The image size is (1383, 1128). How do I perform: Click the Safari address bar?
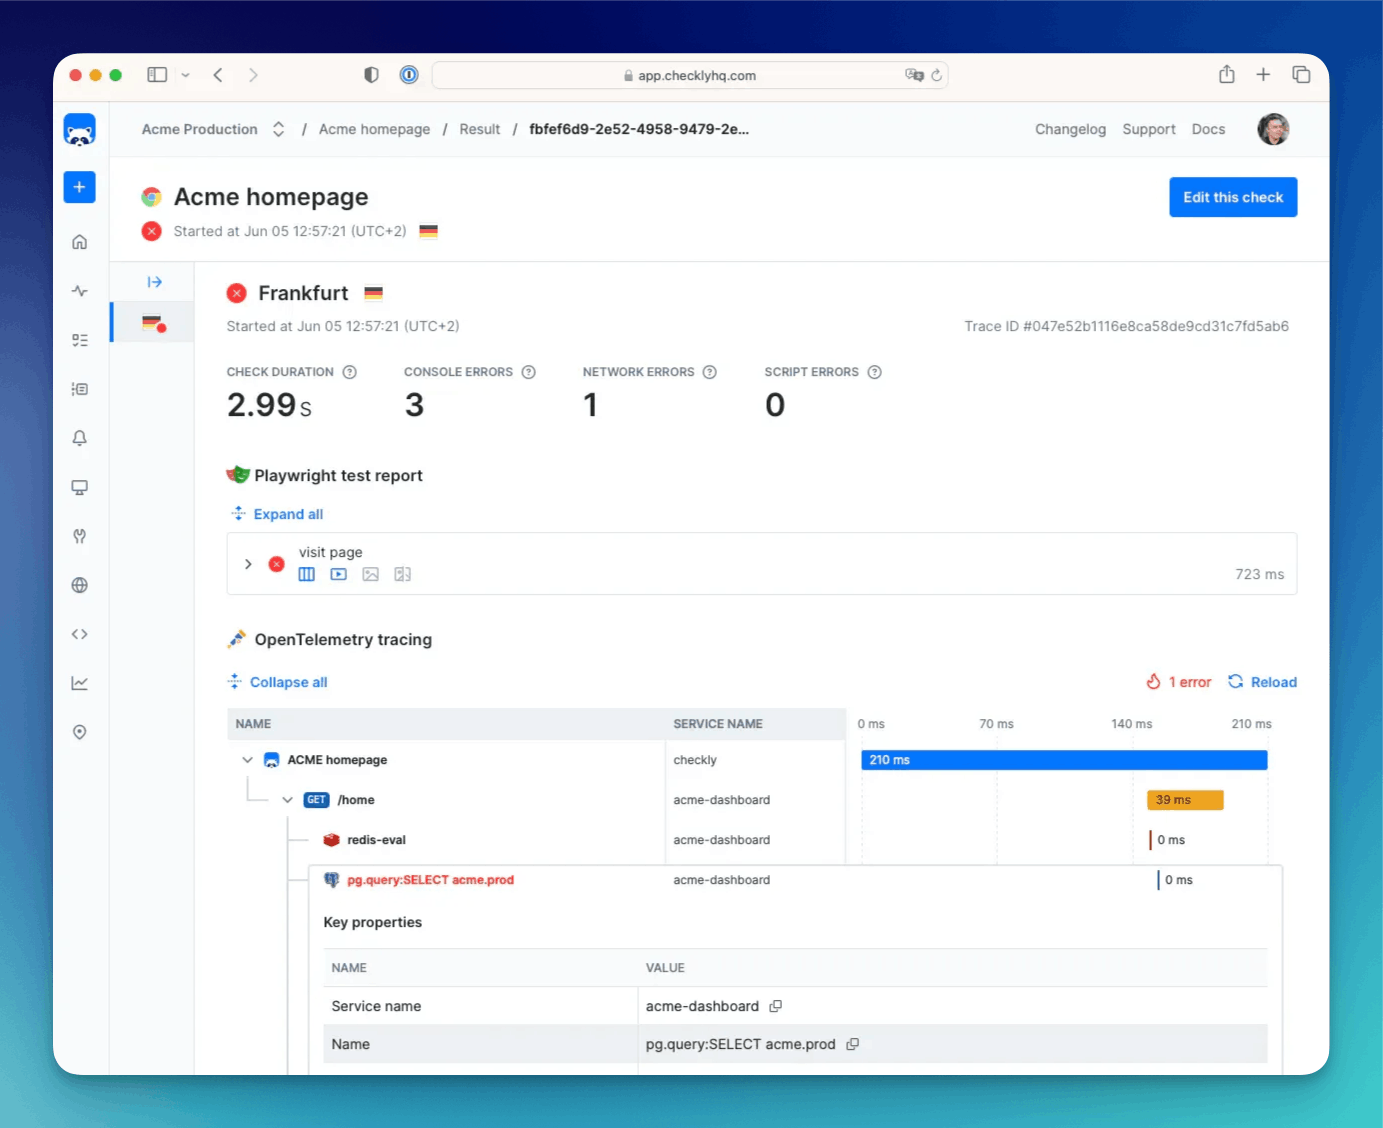[690, 75]
